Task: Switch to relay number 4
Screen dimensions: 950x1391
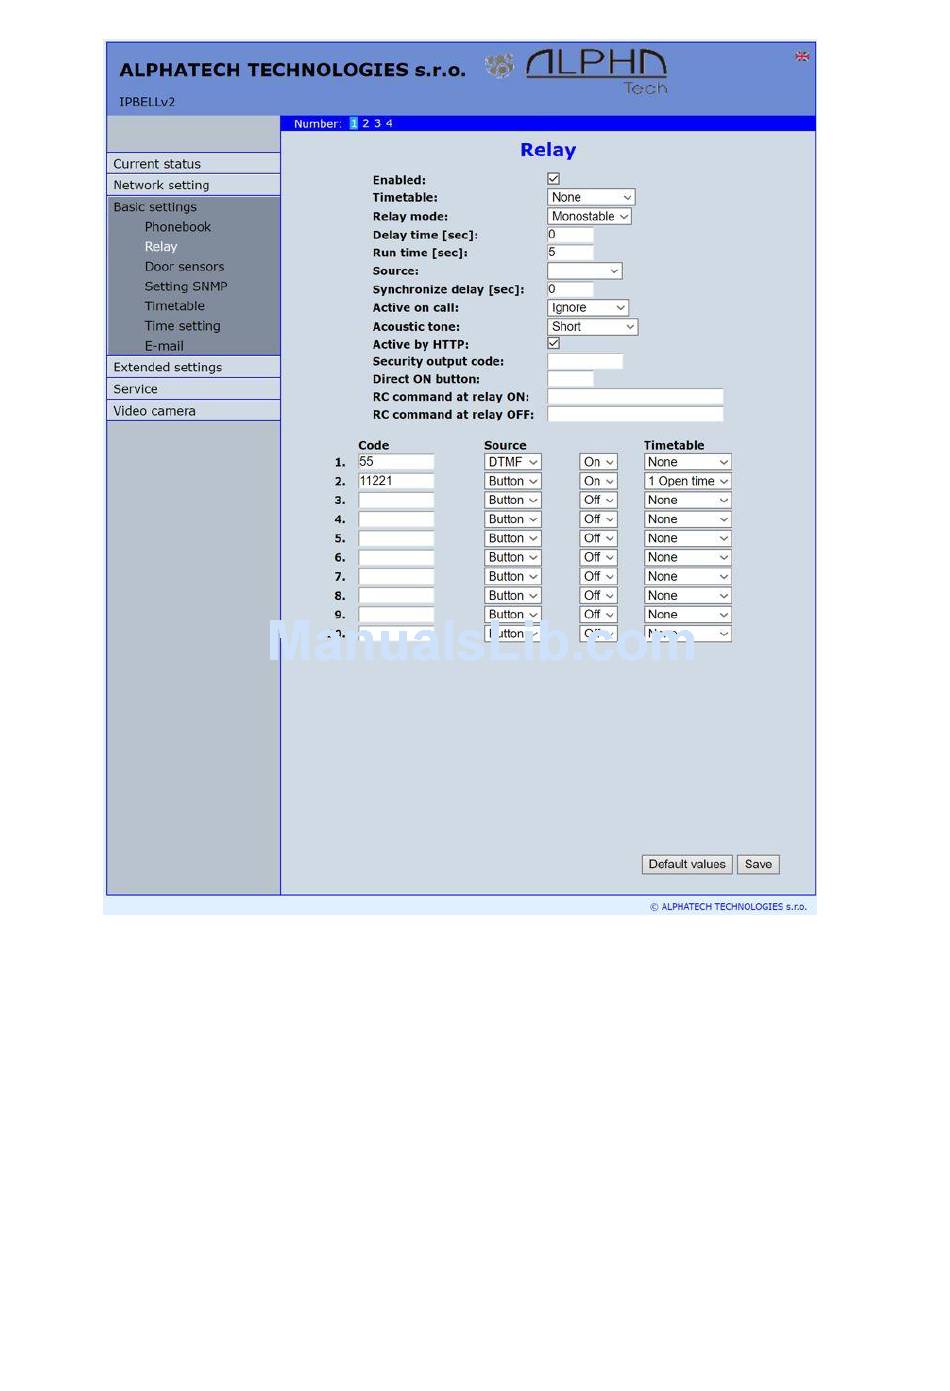Action: tap(389, 124)
